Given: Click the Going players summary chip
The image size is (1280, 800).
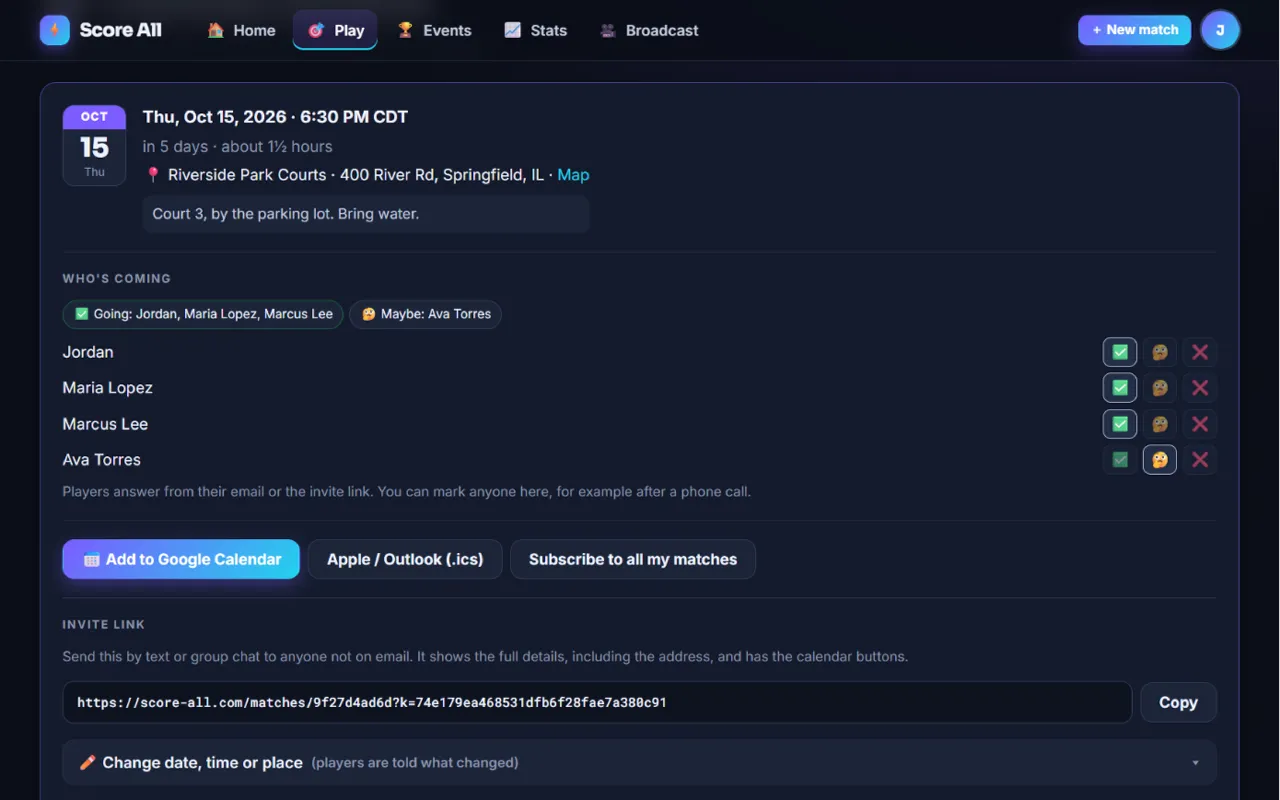Looking at the screenshot, I should pos(203,314).
